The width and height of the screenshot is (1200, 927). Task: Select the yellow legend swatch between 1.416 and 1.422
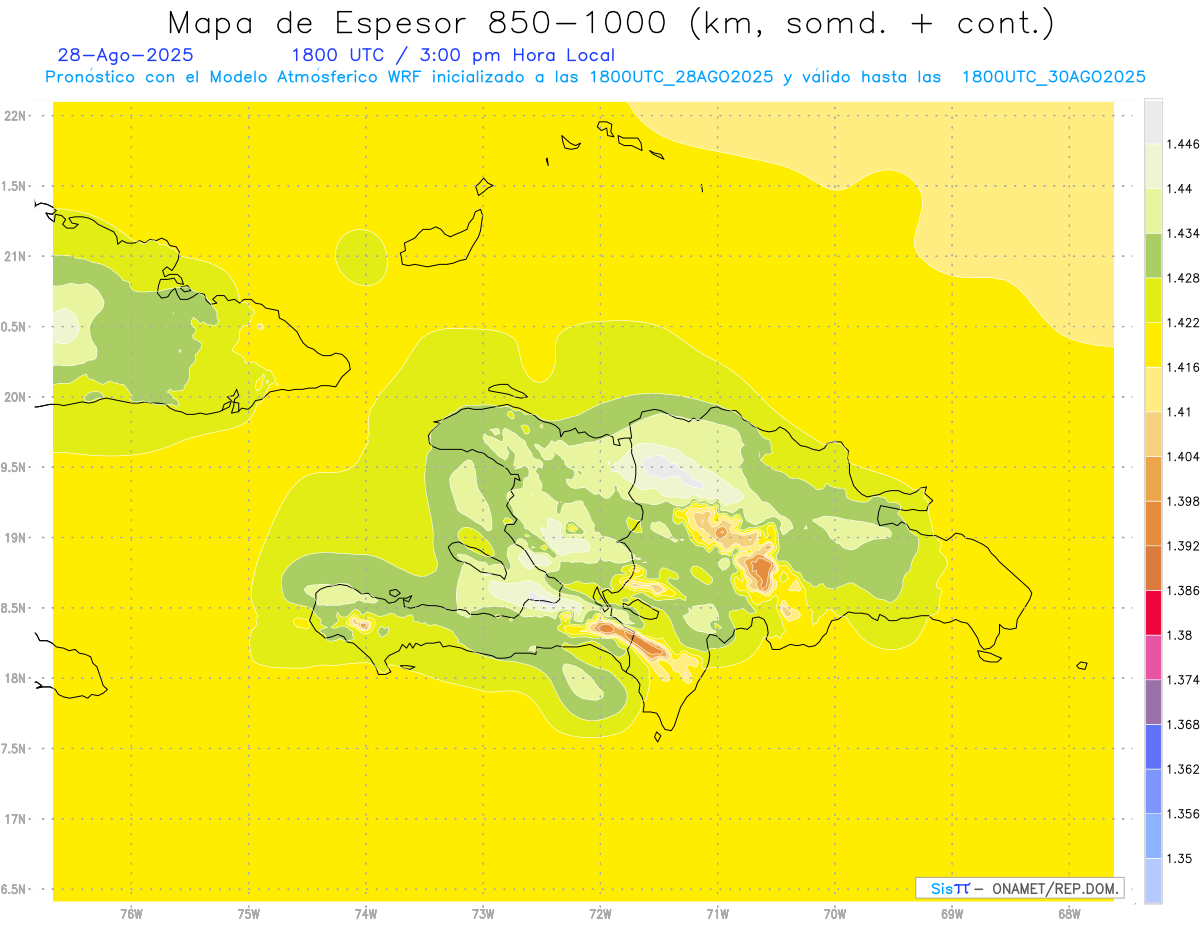point(1153,345)
